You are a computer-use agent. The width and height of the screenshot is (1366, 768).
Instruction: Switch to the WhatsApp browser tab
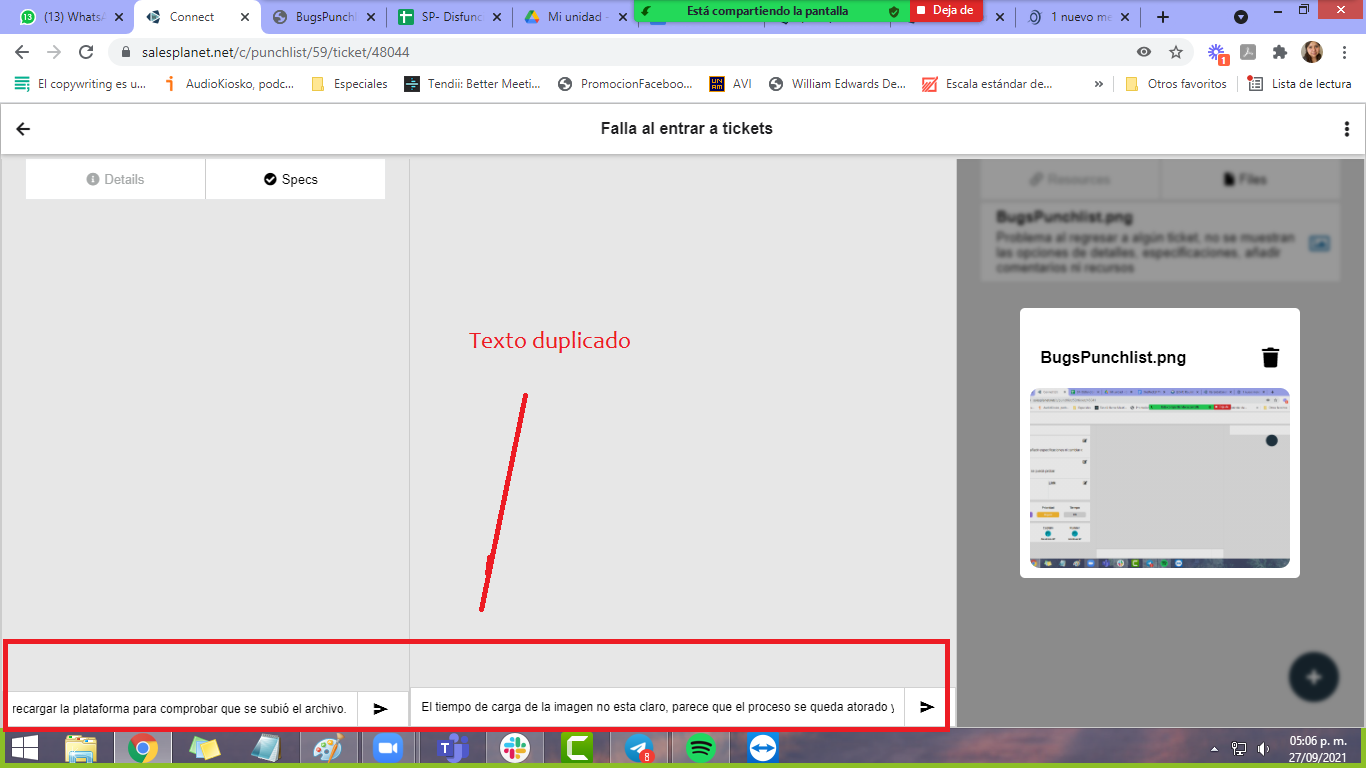pos(68,17)
